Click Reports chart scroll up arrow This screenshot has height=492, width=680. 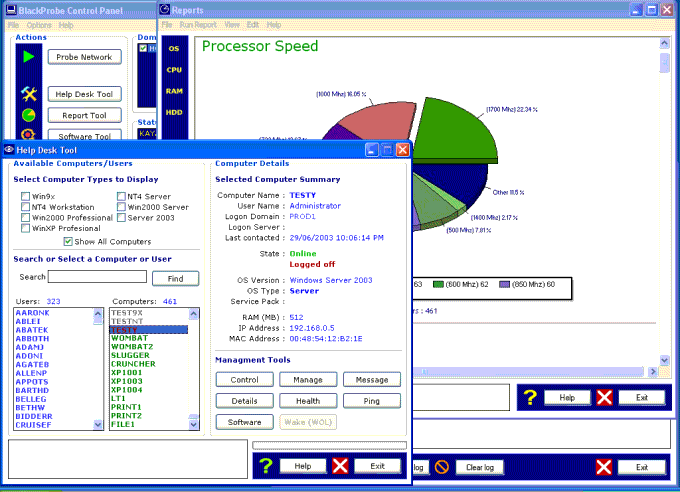point(664,43)
